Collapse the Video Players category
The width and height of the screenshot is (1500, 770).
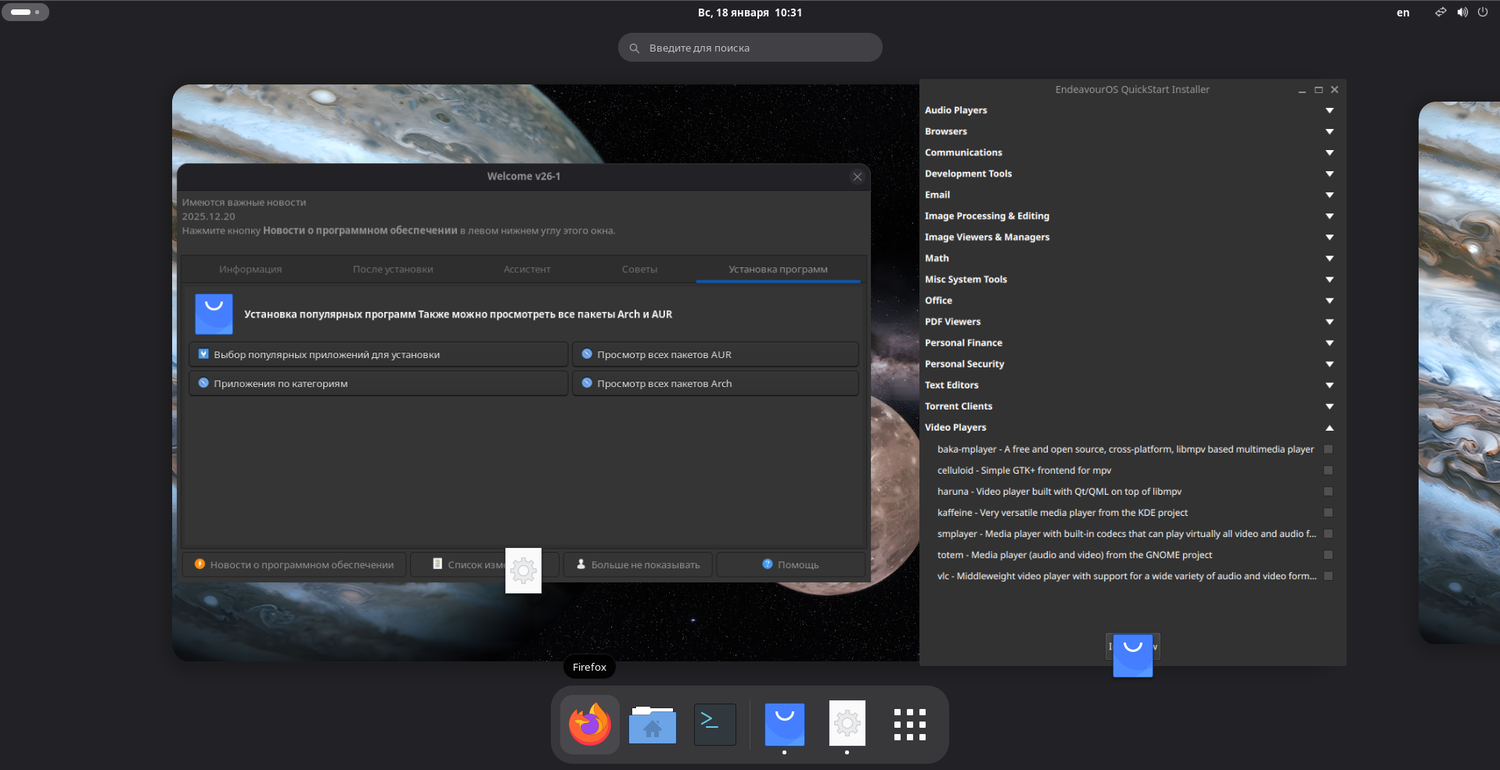[1329, 428]
